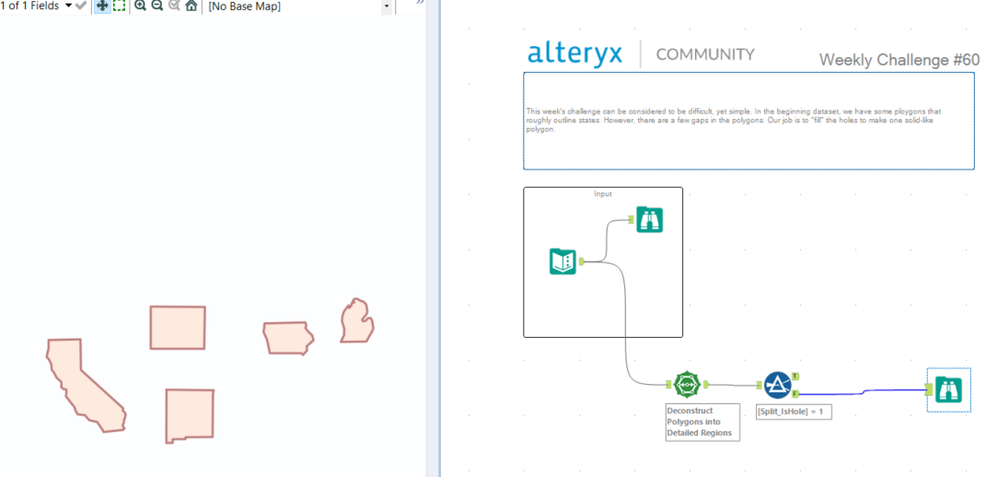Viewport: 998px width, 477px height.
Task: Click the 'Deconstruct Polygons into Detailed Regions' annotation
Action: 703,422
